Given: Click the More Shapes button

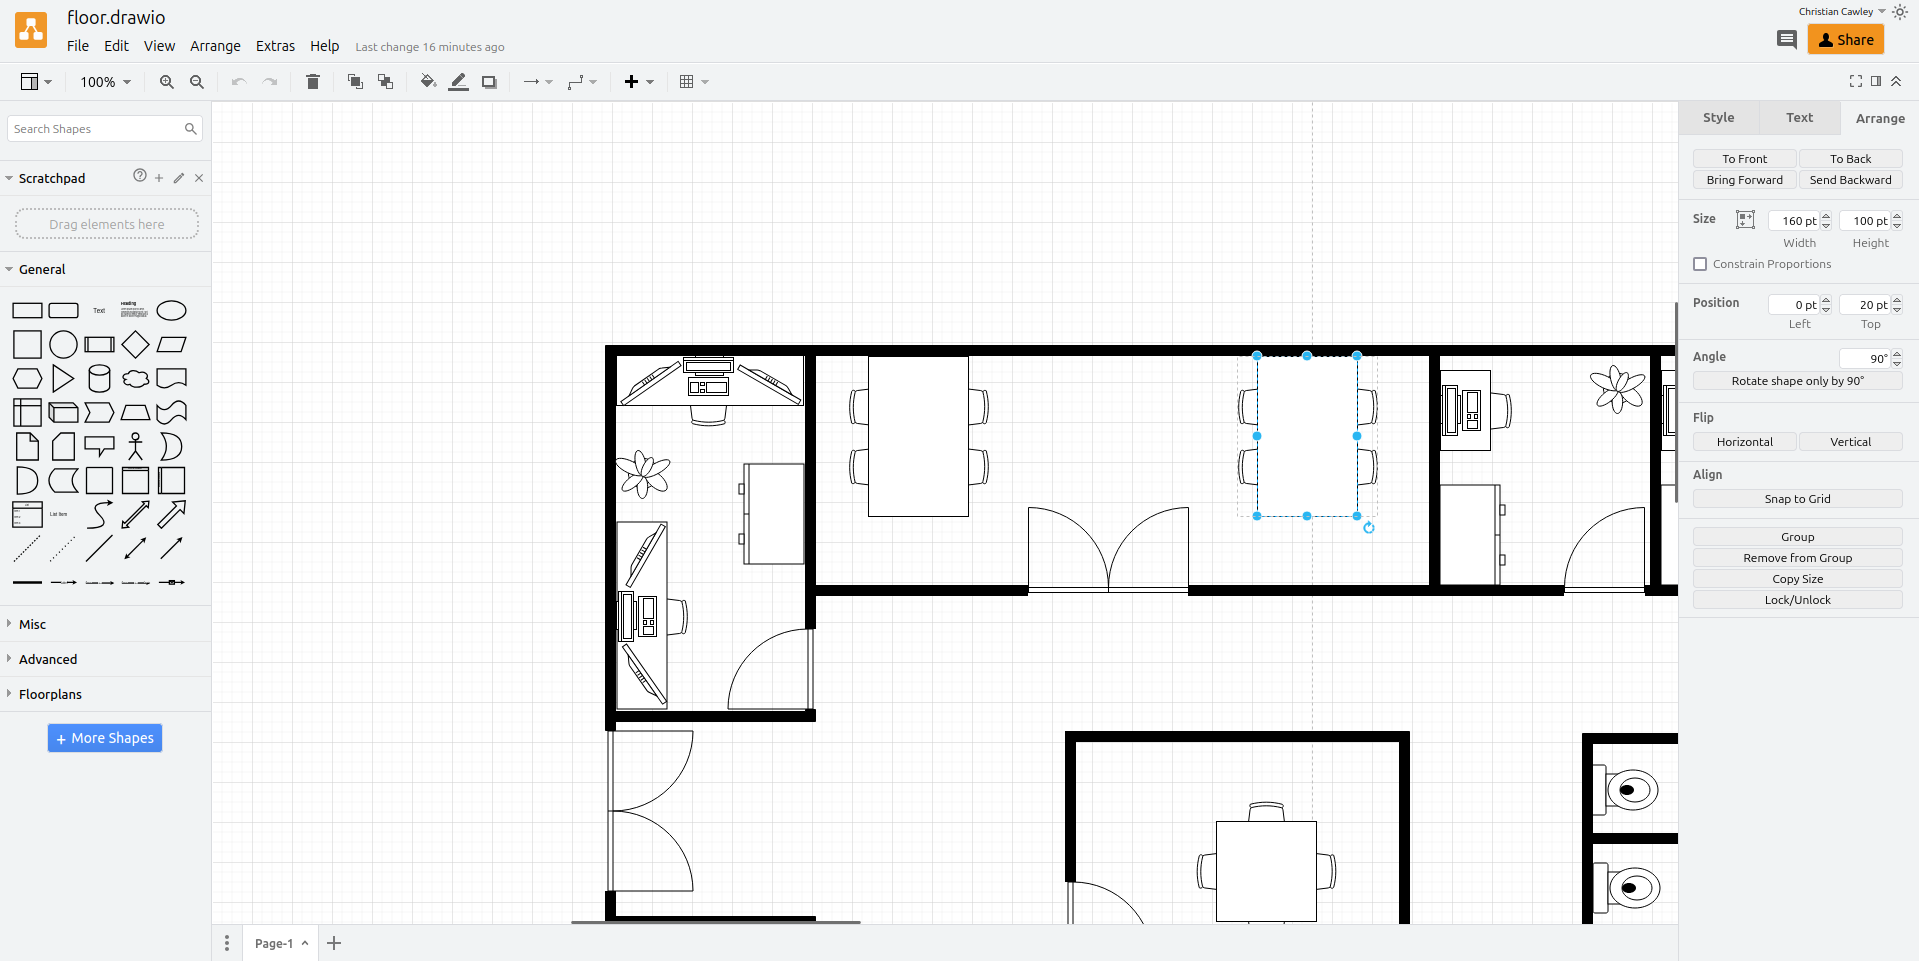Looking at the screenshot, I should click(104, 738).
